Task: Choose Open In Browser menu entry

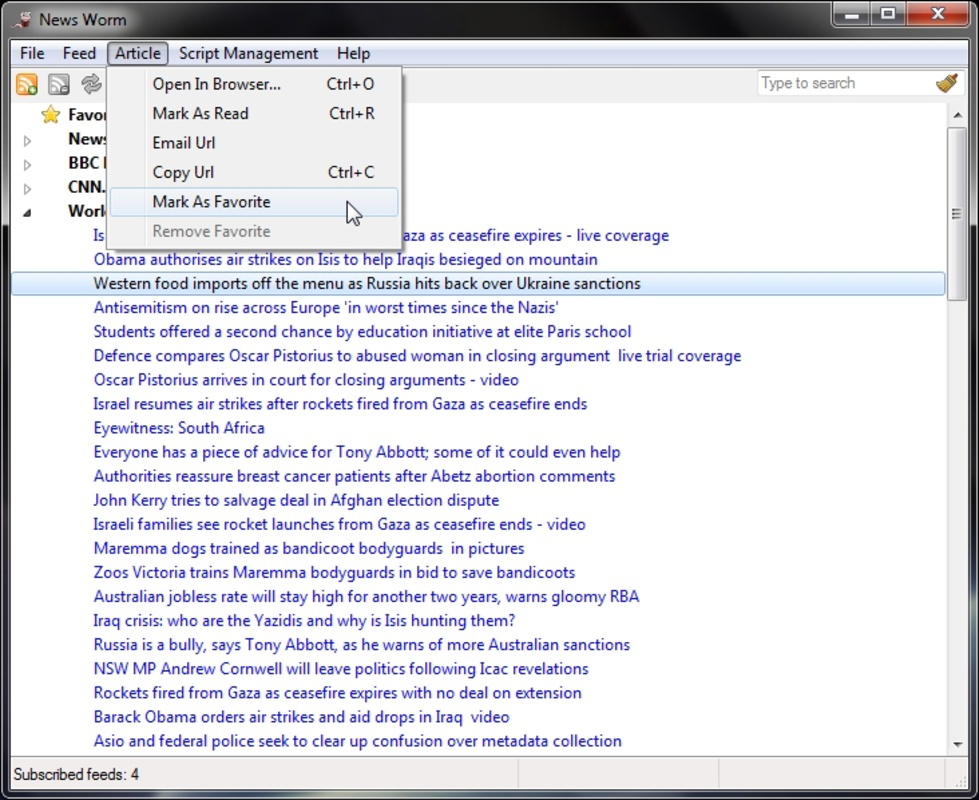Action: (254, 84)
